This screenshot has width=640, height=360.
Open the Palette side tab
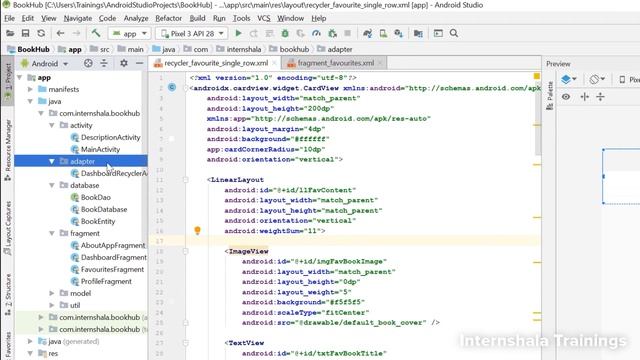550,96
